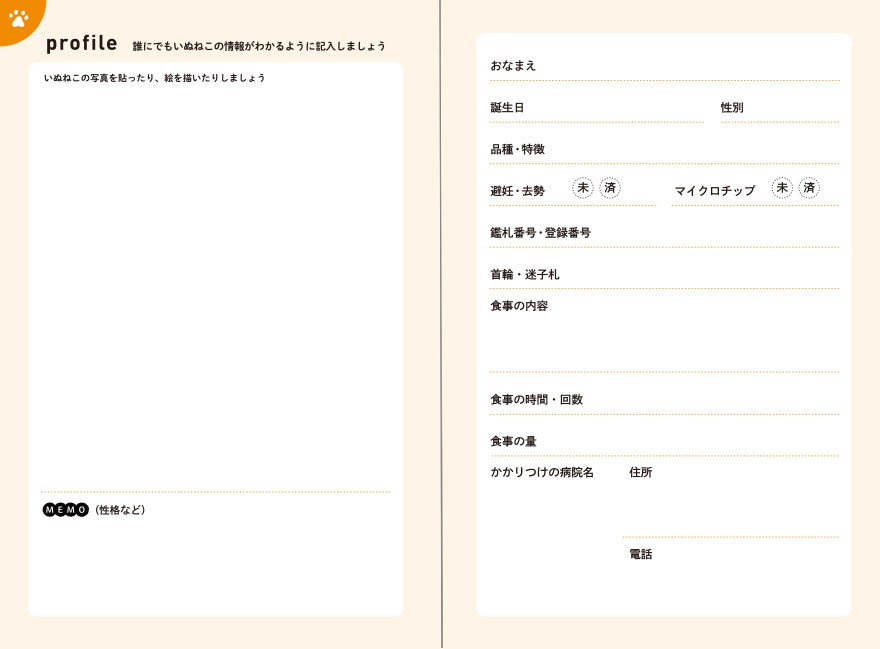Select 済 for マイクロチップ
The height and width of the screenshot is (649, 880).
click(x=809, y=187)
